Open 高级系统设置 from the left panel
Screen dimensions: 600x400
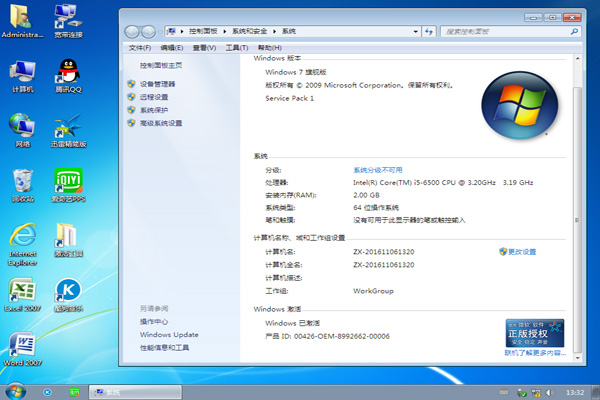161,123
